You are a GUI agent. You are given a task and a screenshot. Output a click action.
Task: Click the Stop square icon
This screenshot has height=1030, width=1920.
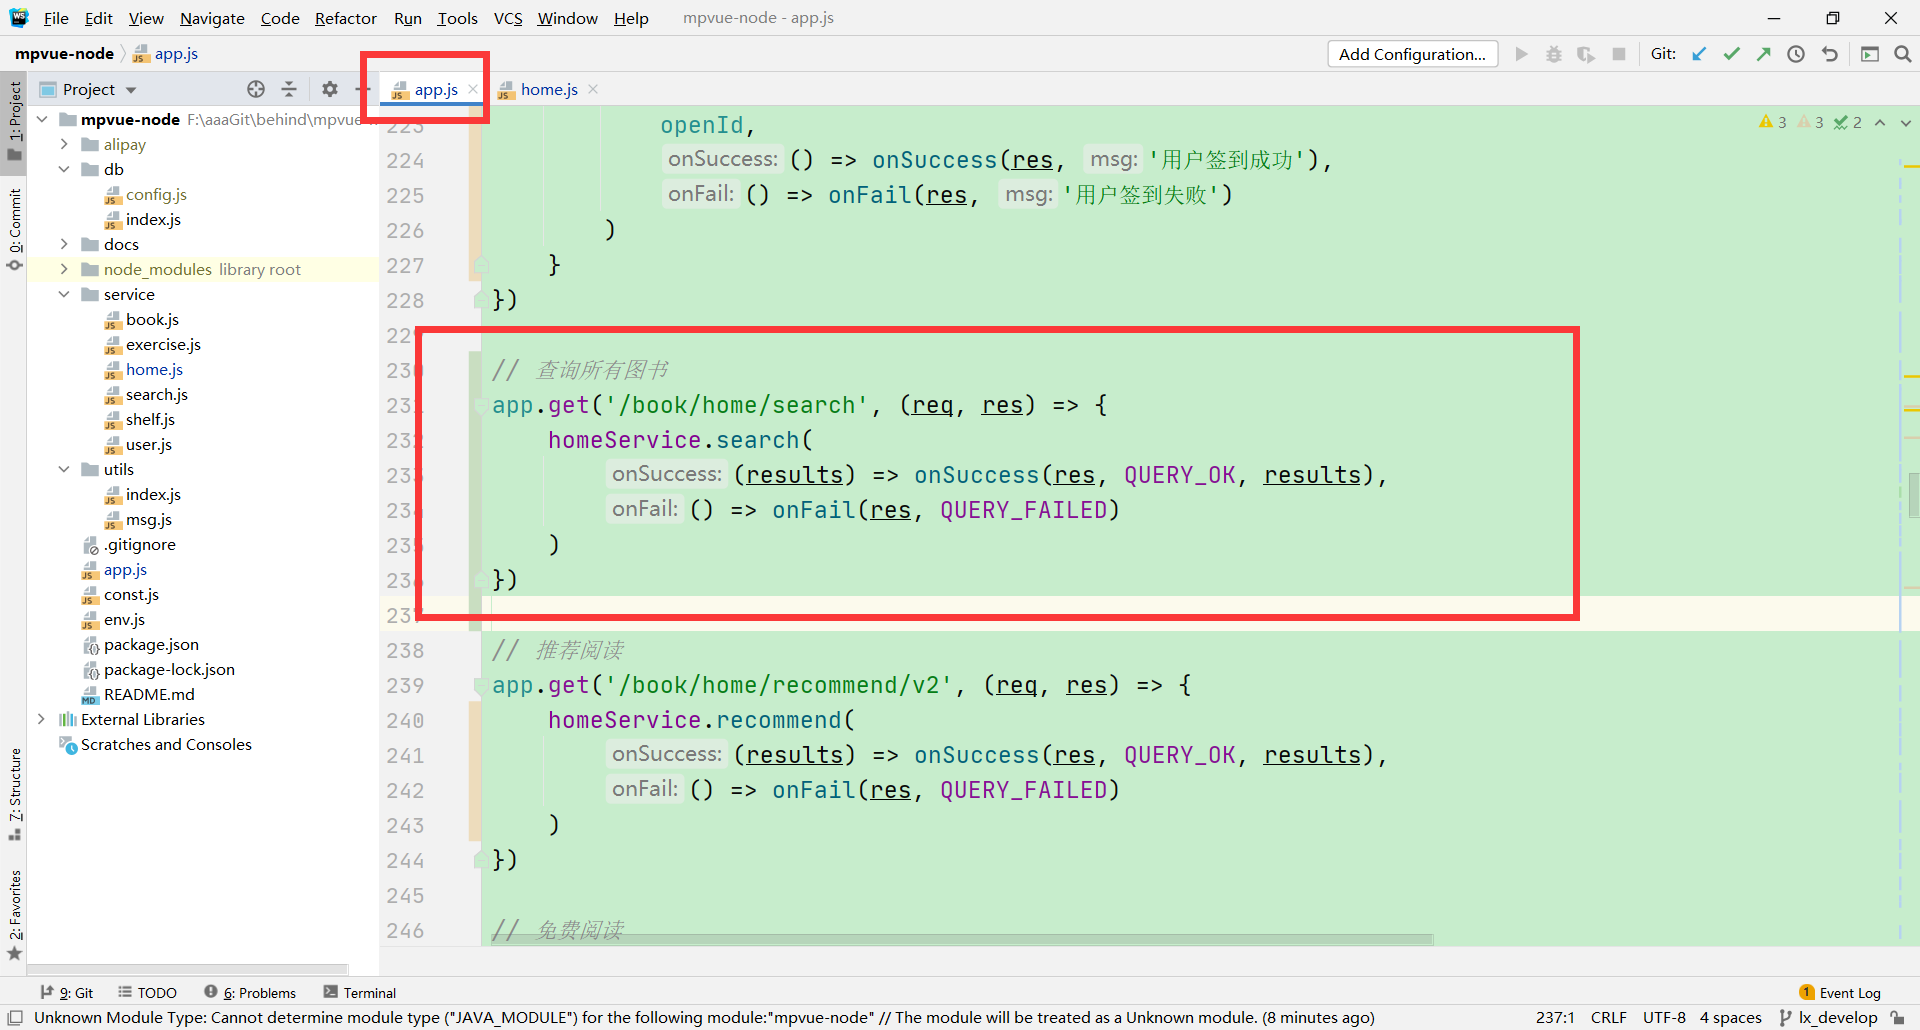(1619, 54)
